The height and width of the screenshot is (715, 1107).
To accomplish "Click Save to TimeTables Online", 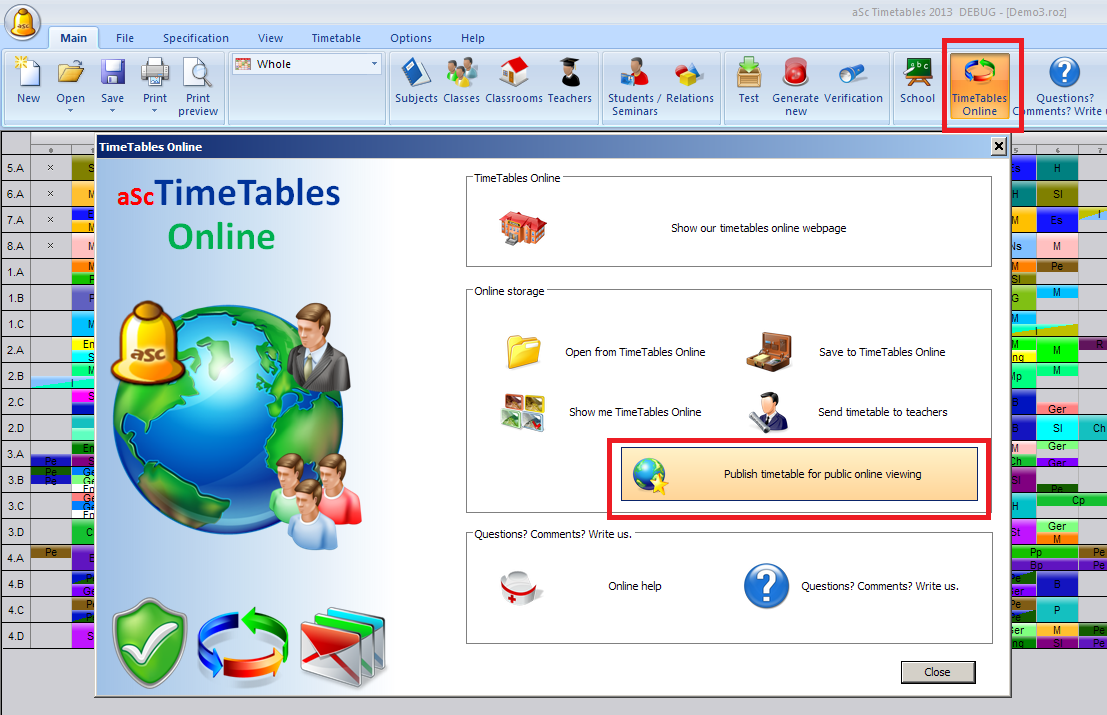I will tap(882, 352).
